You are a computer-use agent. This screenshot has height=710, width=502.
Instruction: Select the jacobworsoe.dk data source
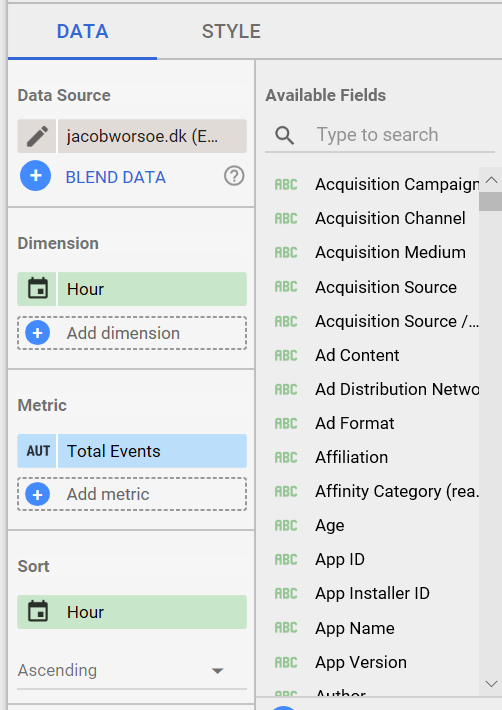pyautogui.click(x=152, y=136)
